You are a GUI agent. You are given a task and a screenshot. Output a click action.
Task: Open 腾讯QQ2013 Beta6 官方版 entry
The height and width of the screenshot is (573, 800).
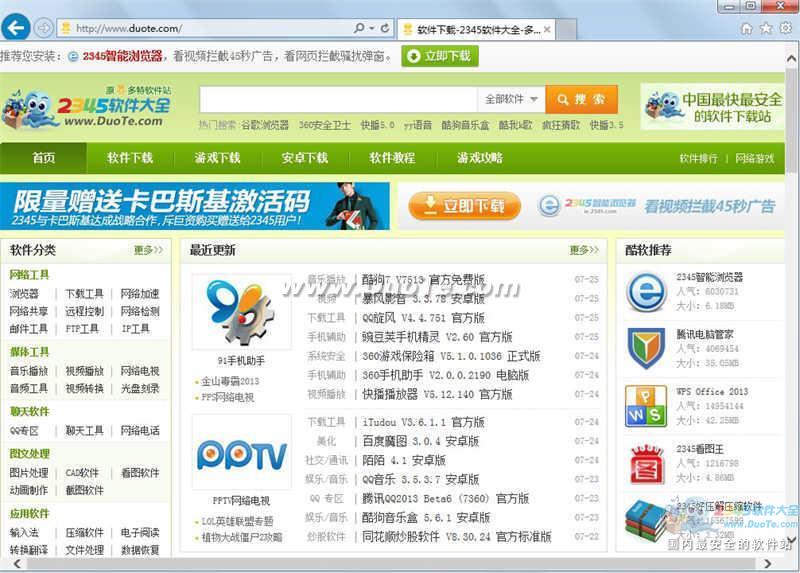445,499
